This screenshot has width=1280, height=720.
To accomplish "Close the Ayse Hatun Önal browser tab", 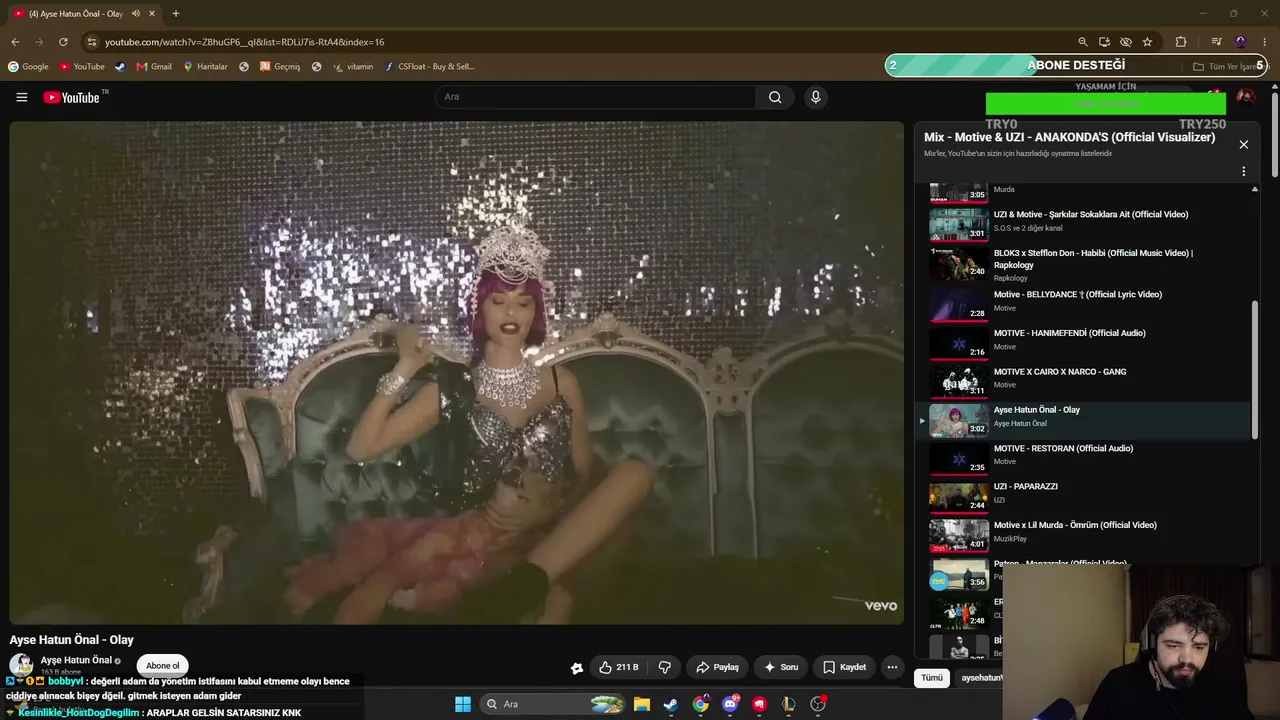I will tap(152, 14).
